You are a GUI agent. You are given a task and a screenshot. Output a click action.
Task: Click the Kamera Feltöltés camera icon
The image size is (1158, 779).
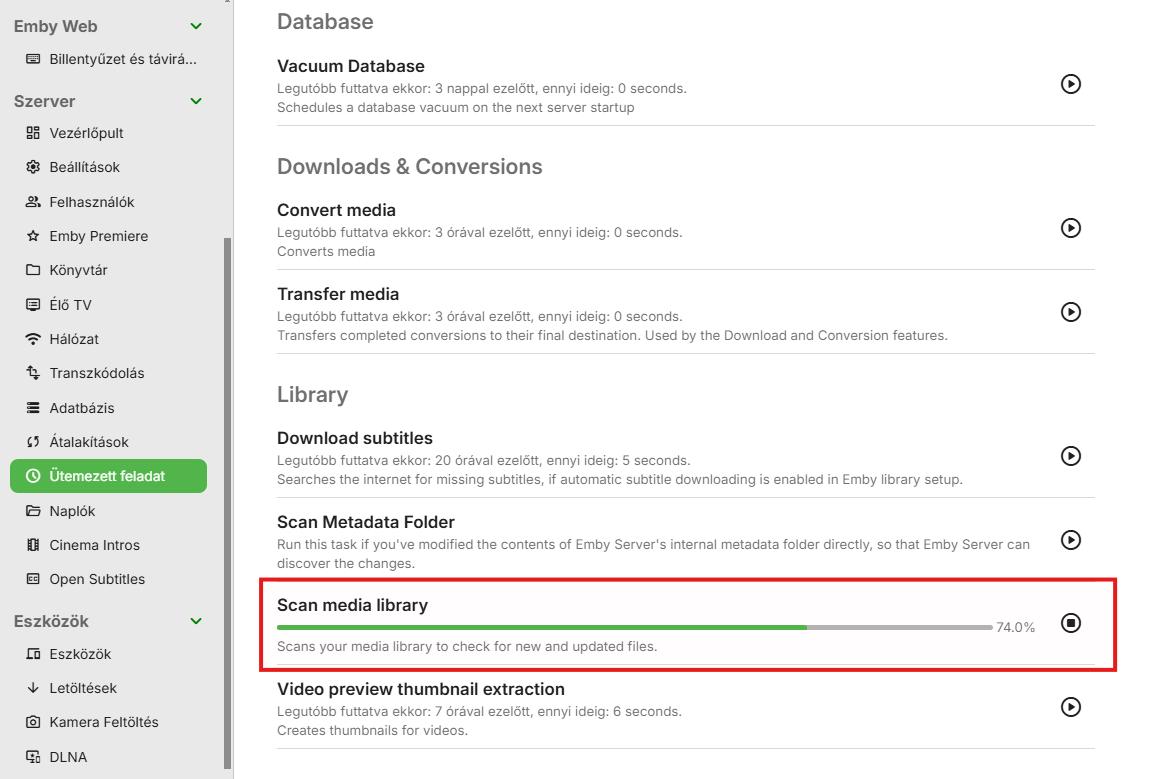tap(33, 722)
